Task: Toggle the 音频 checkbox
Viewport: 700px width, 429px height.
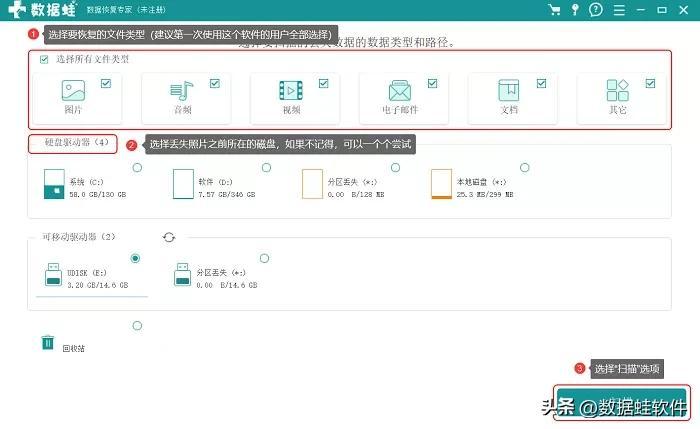Action: [215, 83]
